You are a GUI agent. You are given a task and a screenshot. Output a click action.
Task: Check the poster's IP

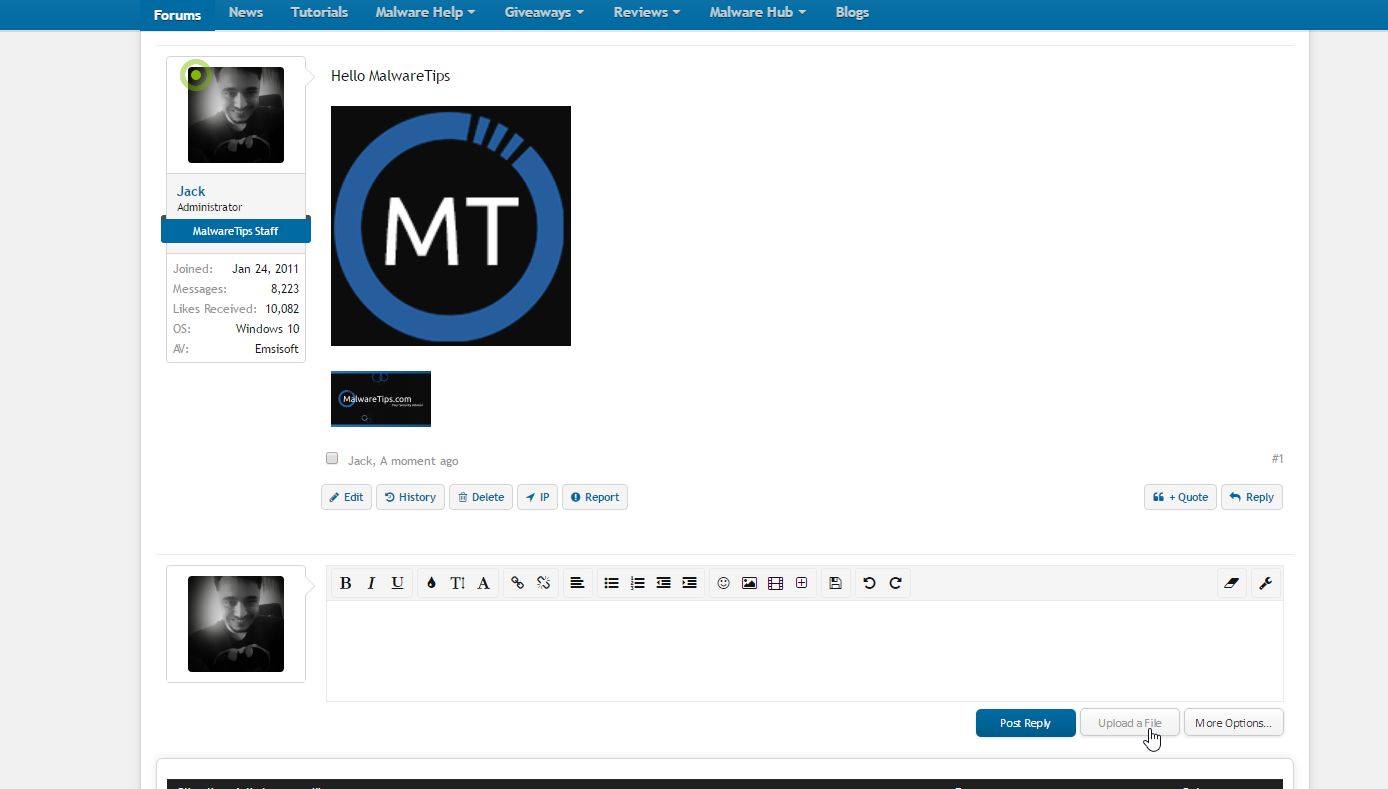pos(537,497)
